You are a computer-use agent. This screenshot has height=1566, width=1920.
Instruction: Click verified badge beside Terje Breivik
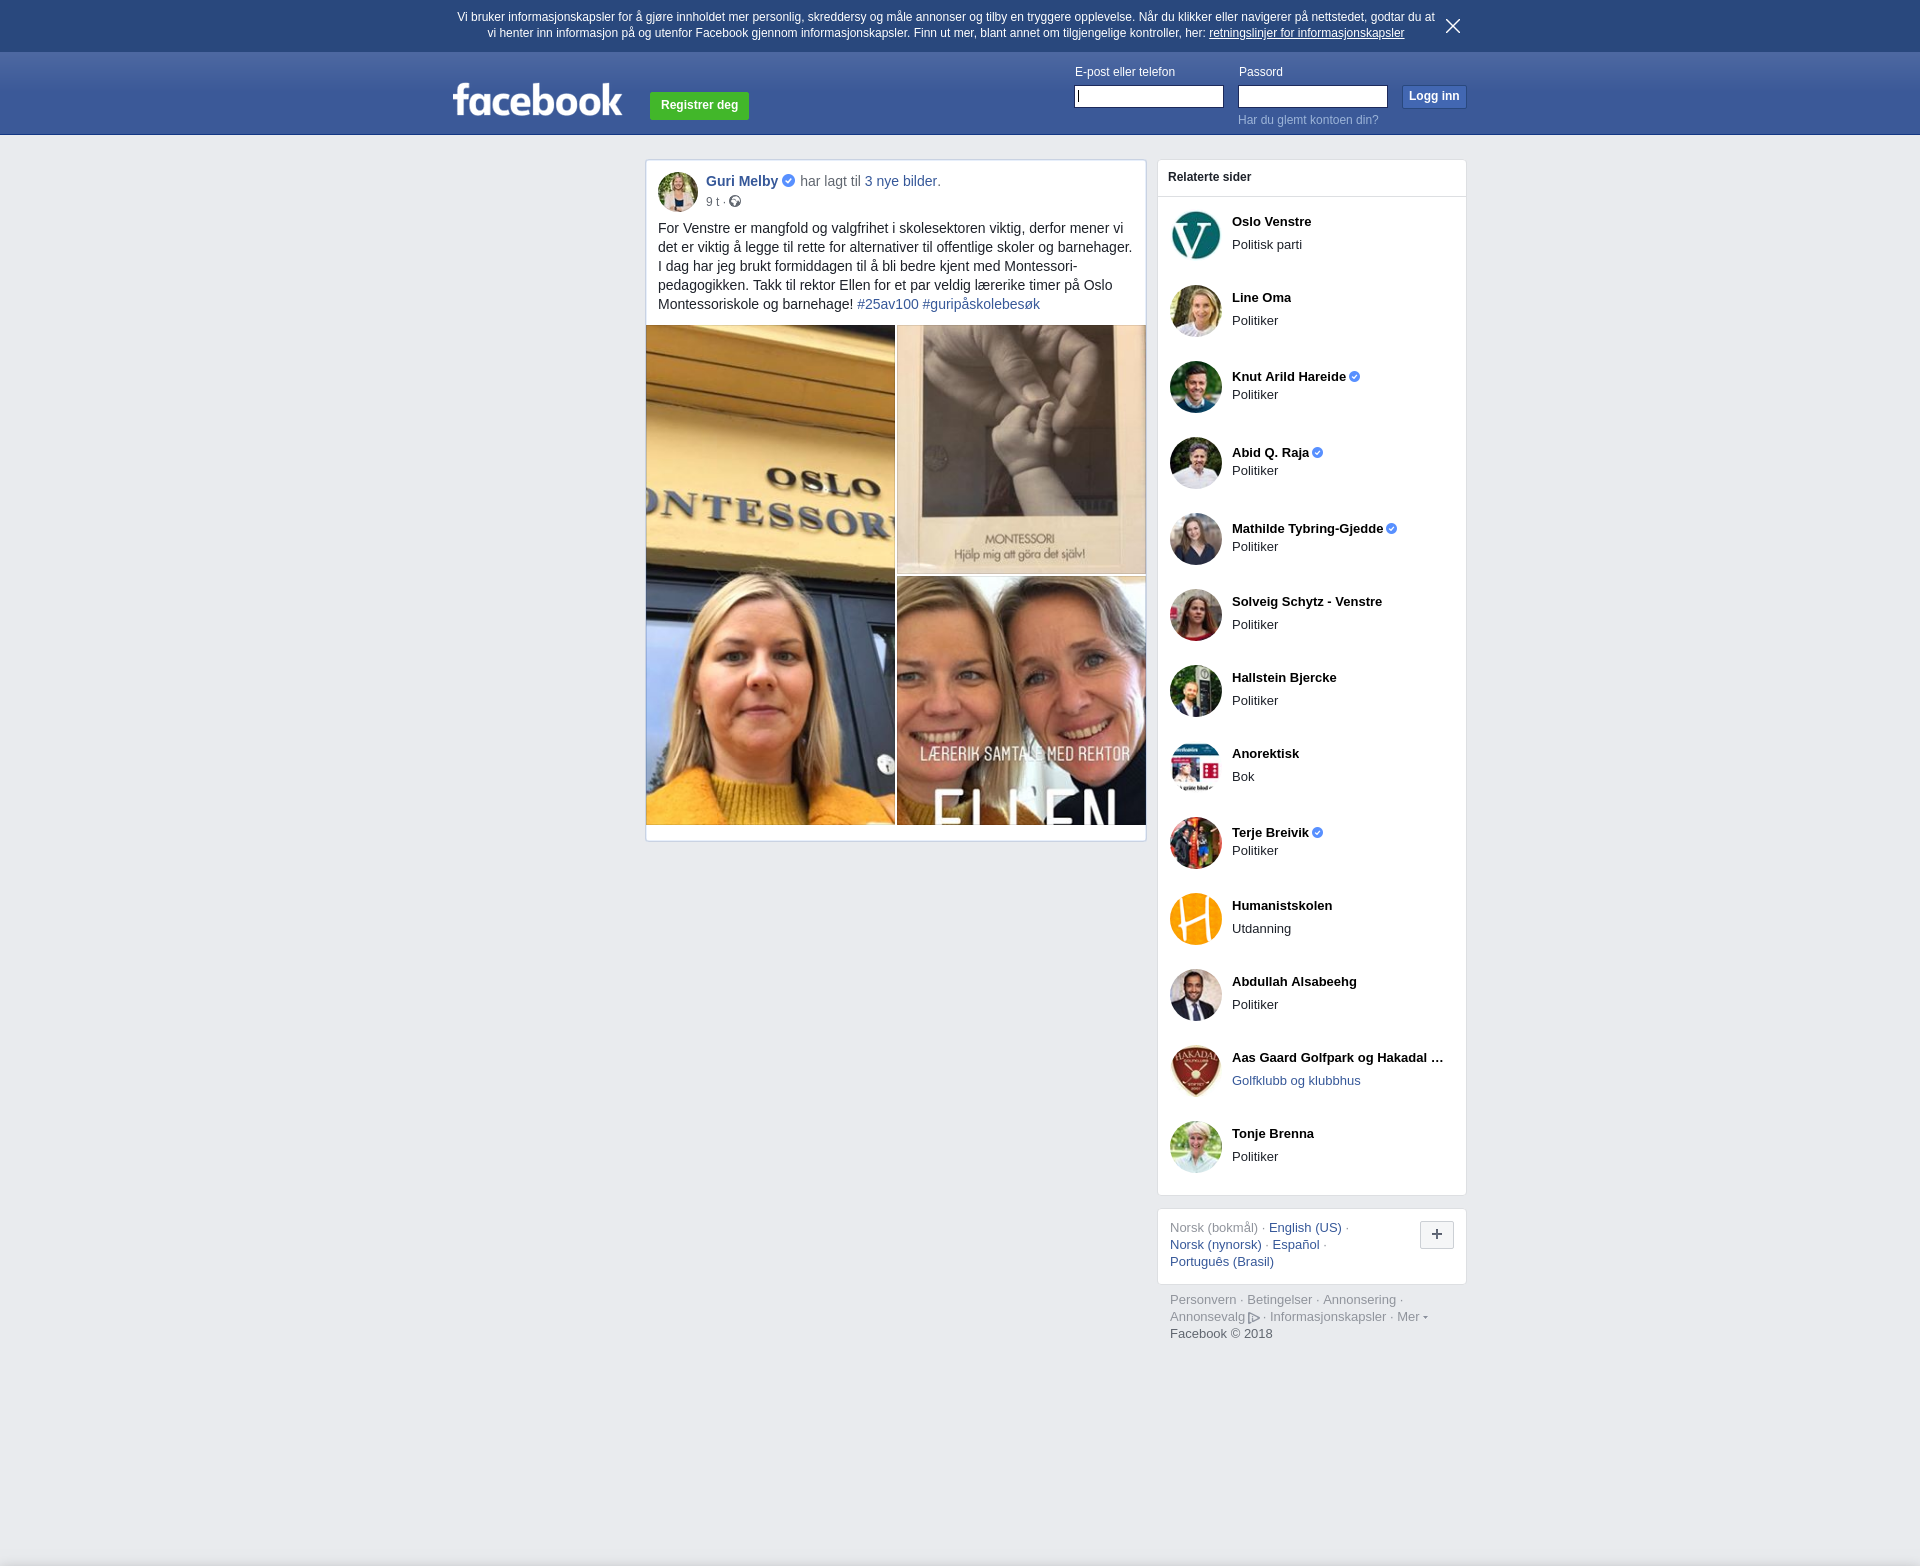[1318, 833]
